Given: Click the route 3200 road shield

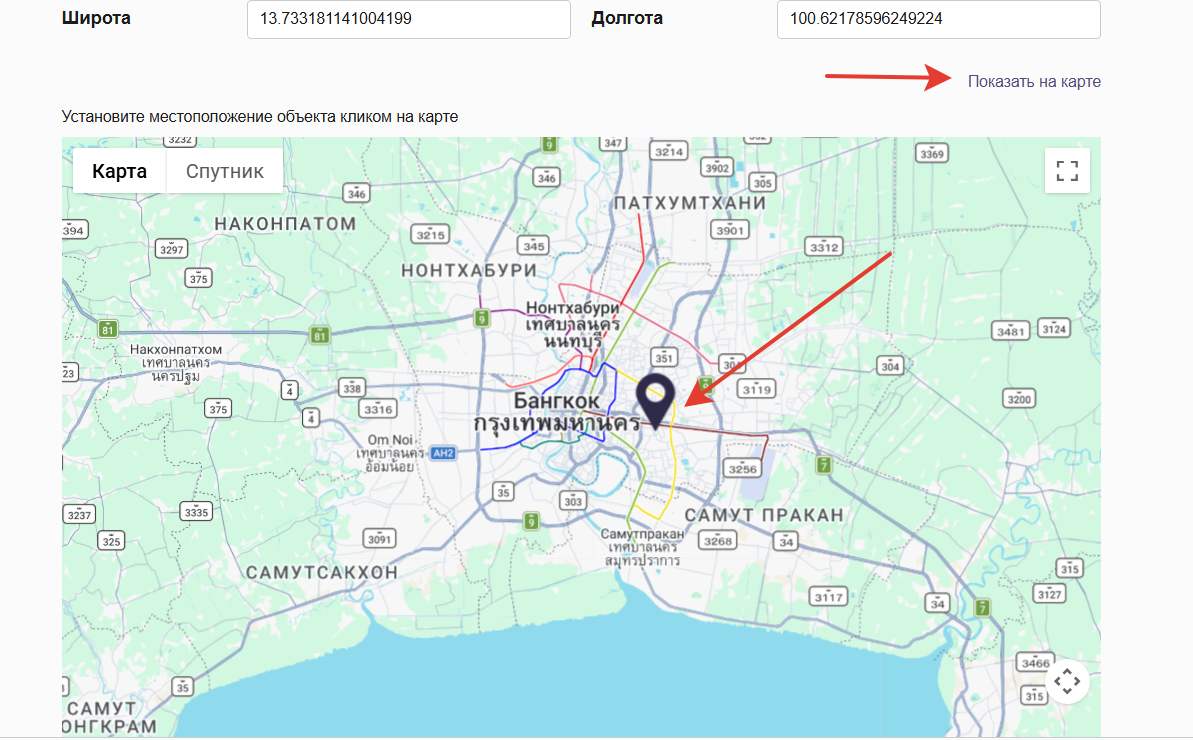Looking at the screenshot, I should tap(1019, 399).
